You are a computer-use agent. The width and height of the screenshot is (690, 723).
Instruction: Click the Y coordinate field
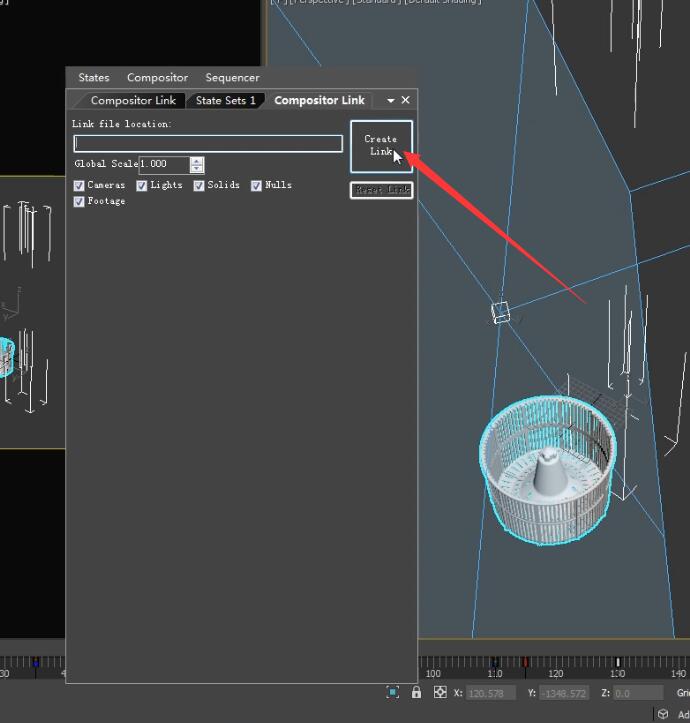(564, 693)
